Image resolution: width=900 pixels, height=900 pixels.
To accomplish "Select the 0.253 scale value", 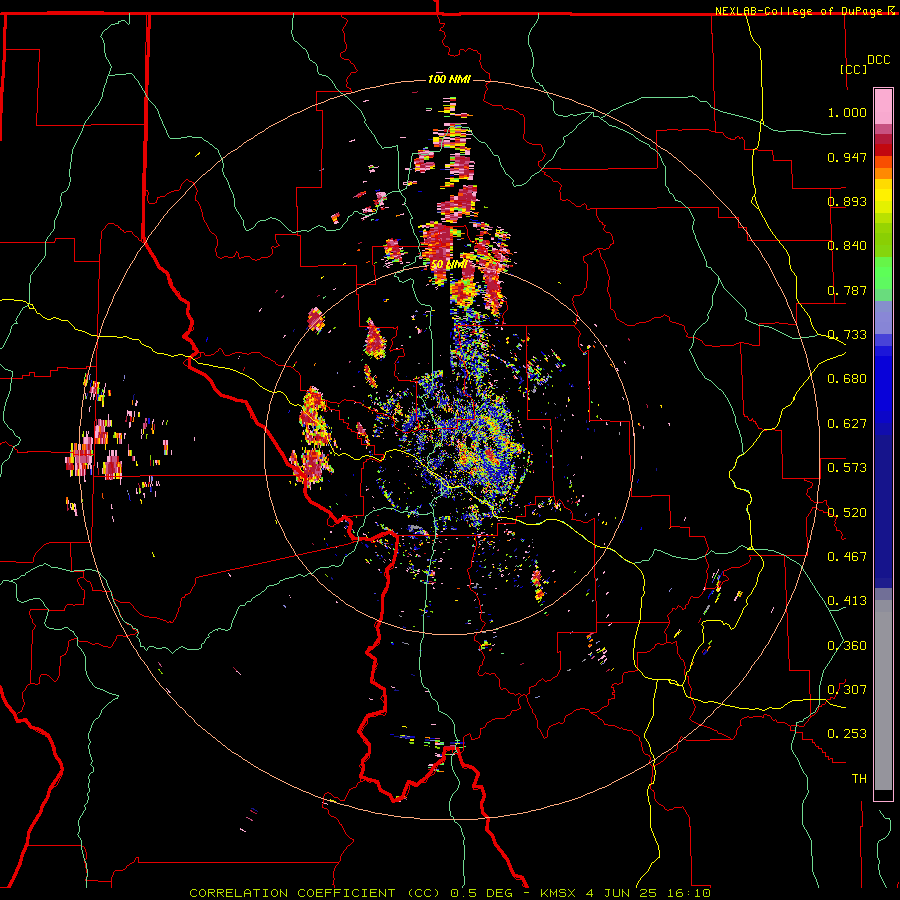I will 847,734.
